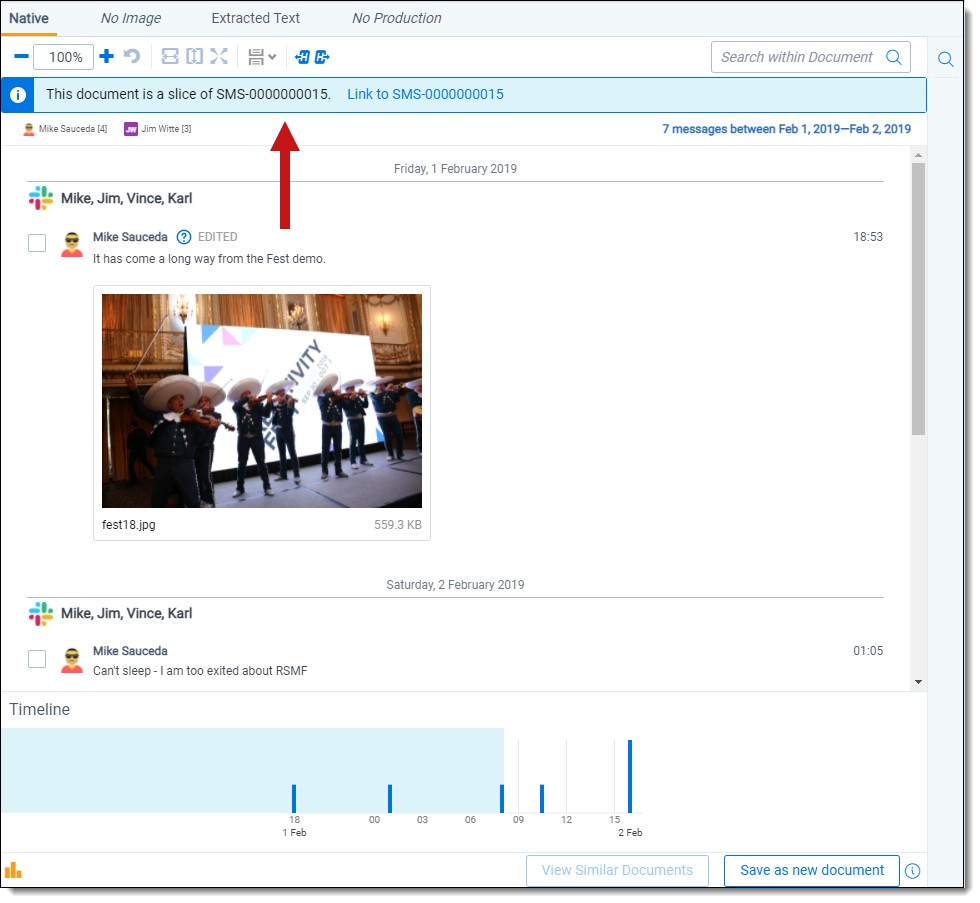The width and height of the screenshot is (980, 903).
Task: Check the 18:53 Mike Sauceda message box
Action: tap(37, 243)
